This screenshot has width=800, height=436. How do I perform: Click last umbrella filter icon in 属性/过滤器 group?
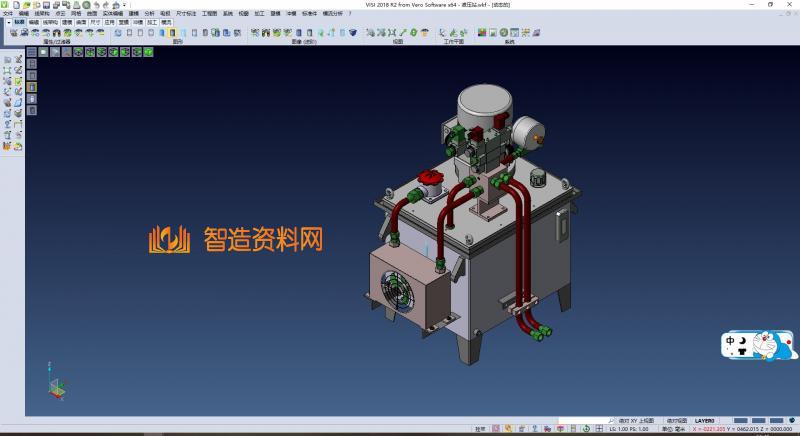101,33
